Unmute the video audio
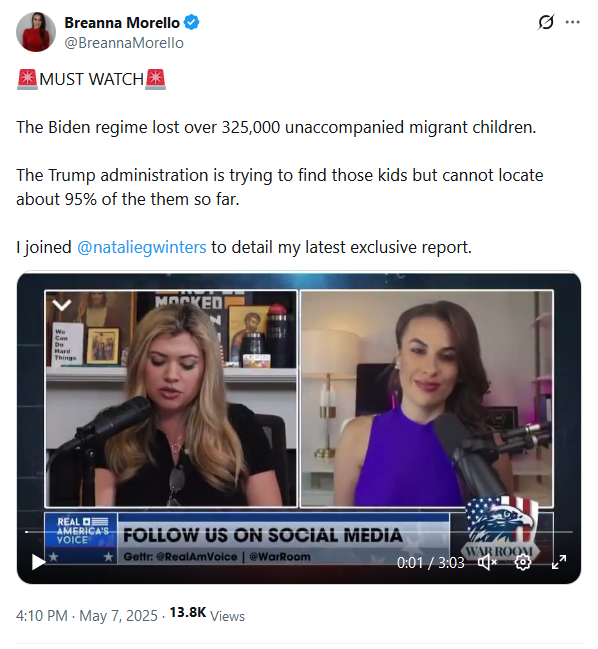598x649 pixels. 487,562
